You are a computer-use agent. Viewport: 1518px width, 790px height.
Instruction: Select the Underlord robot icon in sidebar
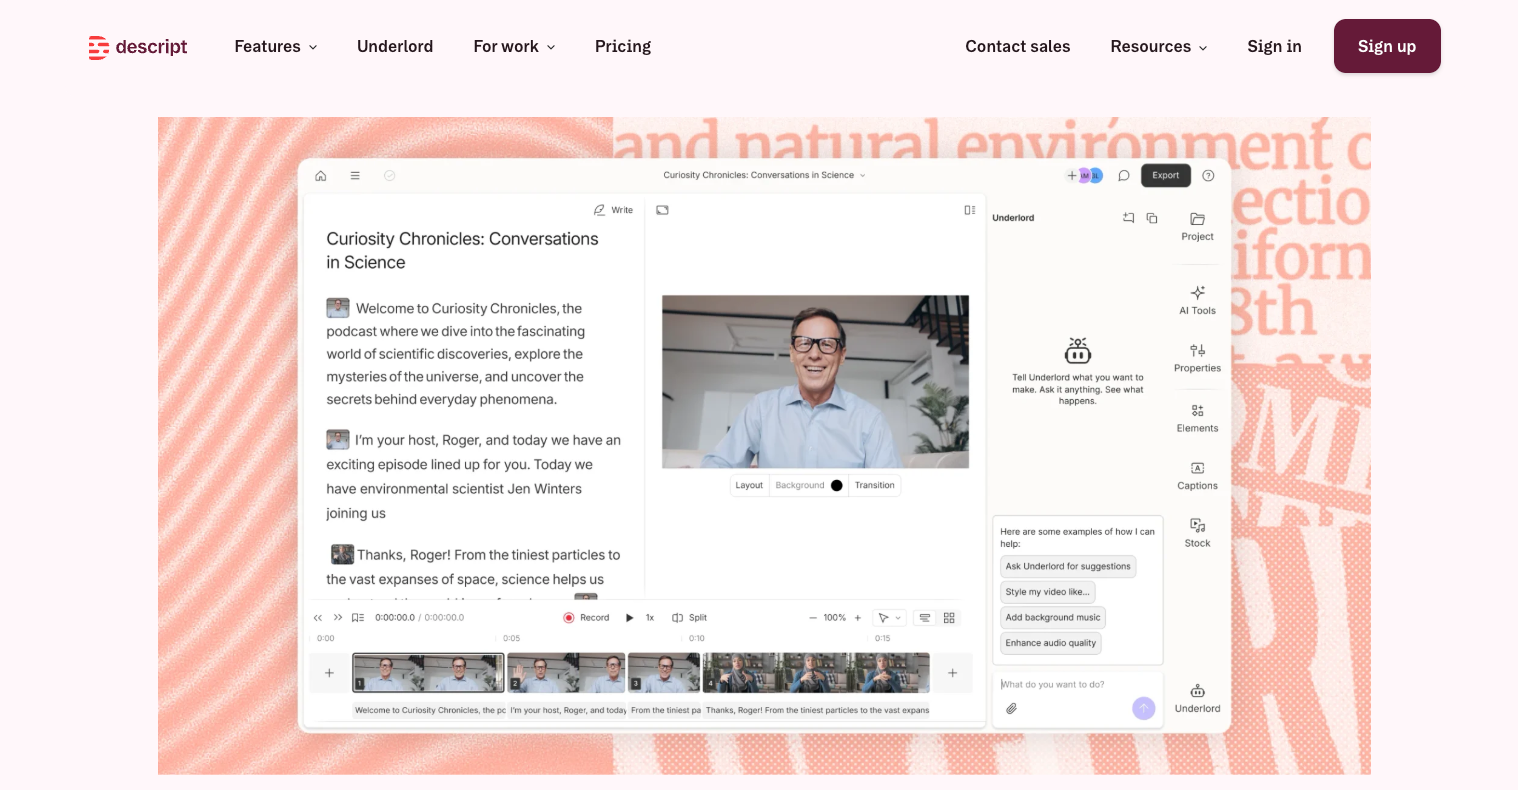(x=1197, y=691)
